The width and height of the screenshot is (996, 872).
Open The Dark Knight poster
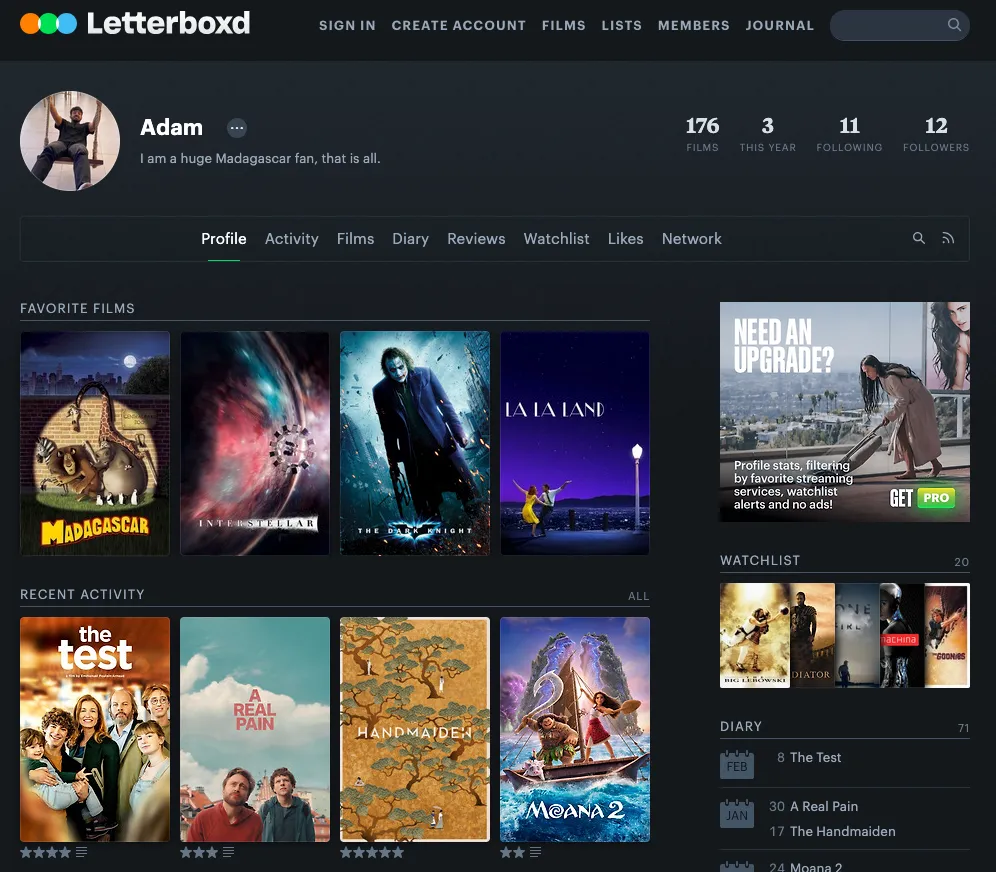click(x=415, y=443)
